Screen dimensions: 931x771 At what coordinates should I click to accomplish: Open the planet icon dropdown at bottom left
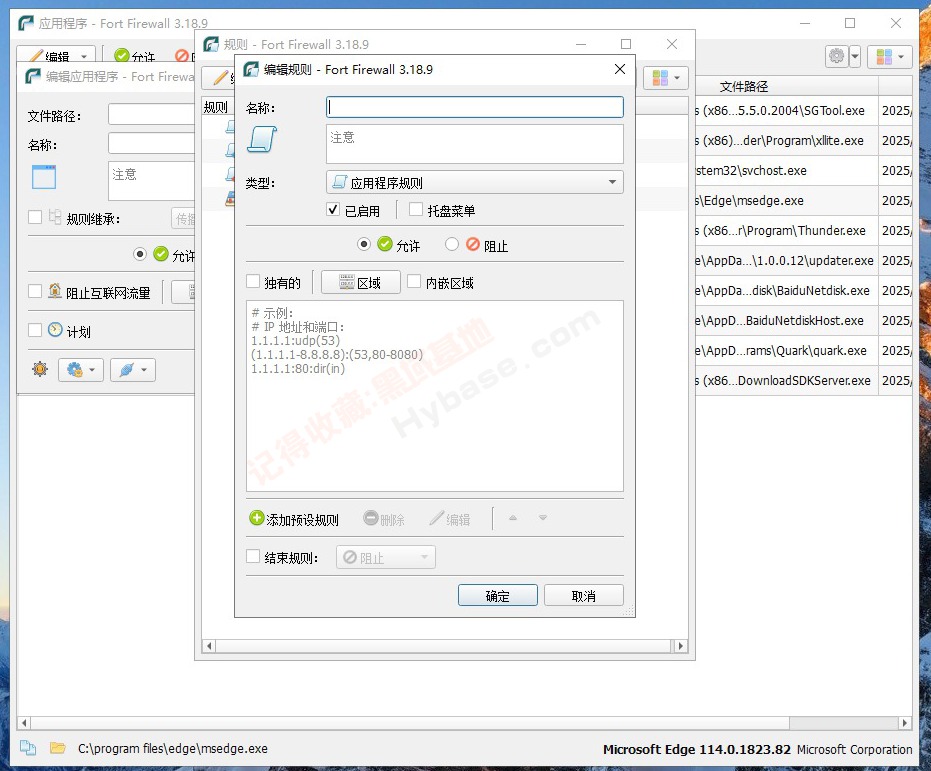133,370
